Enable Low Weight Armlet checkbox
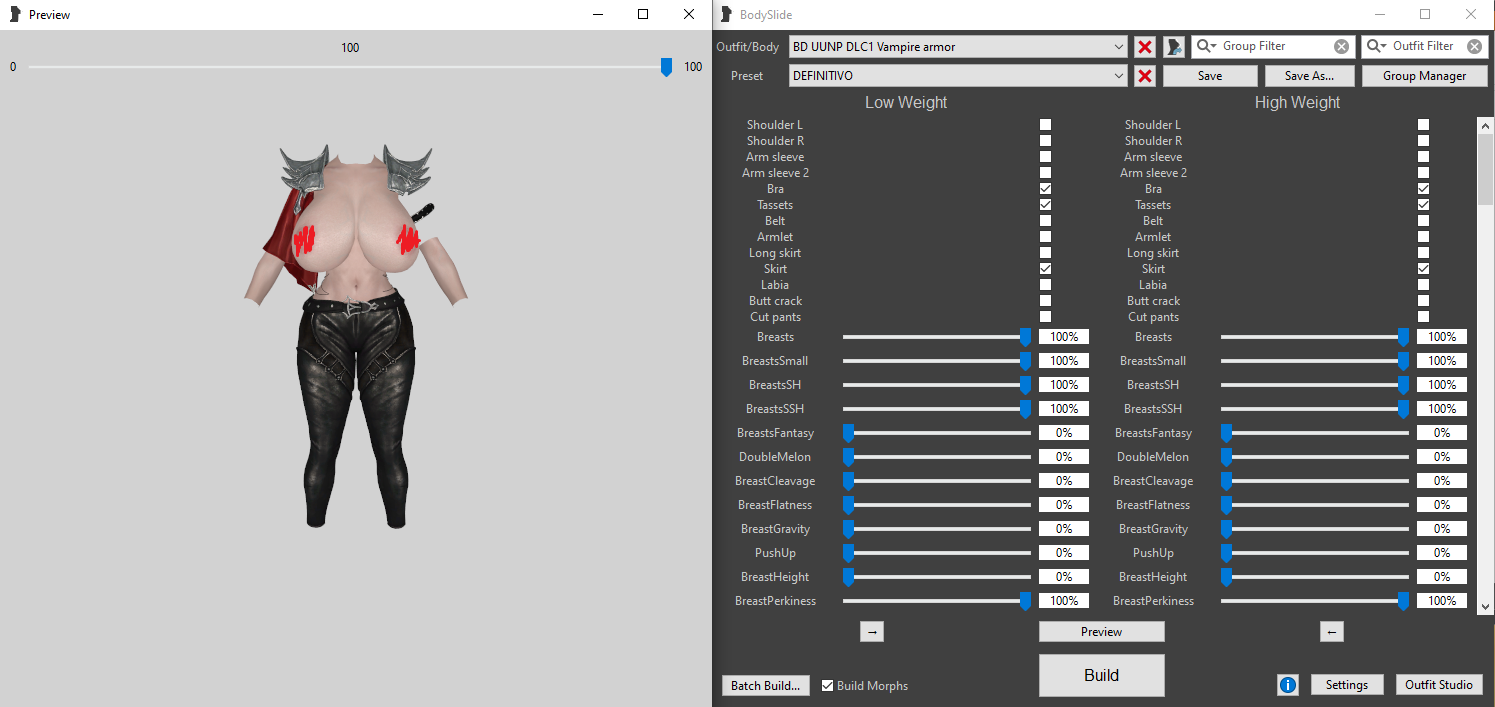Viewport: 1495px width, 707px height. (1045, 237)
